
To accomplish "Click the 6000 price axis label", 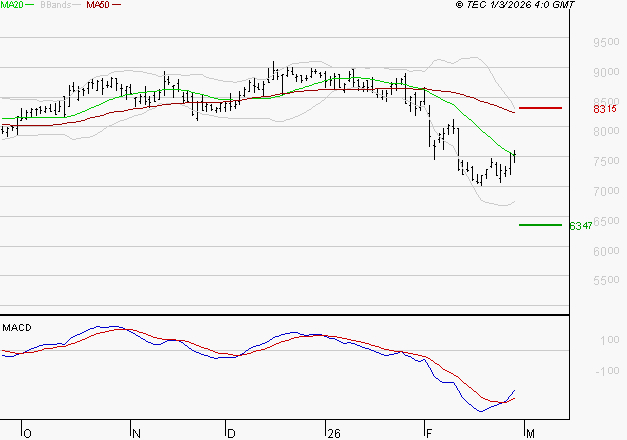I will 606,250.
